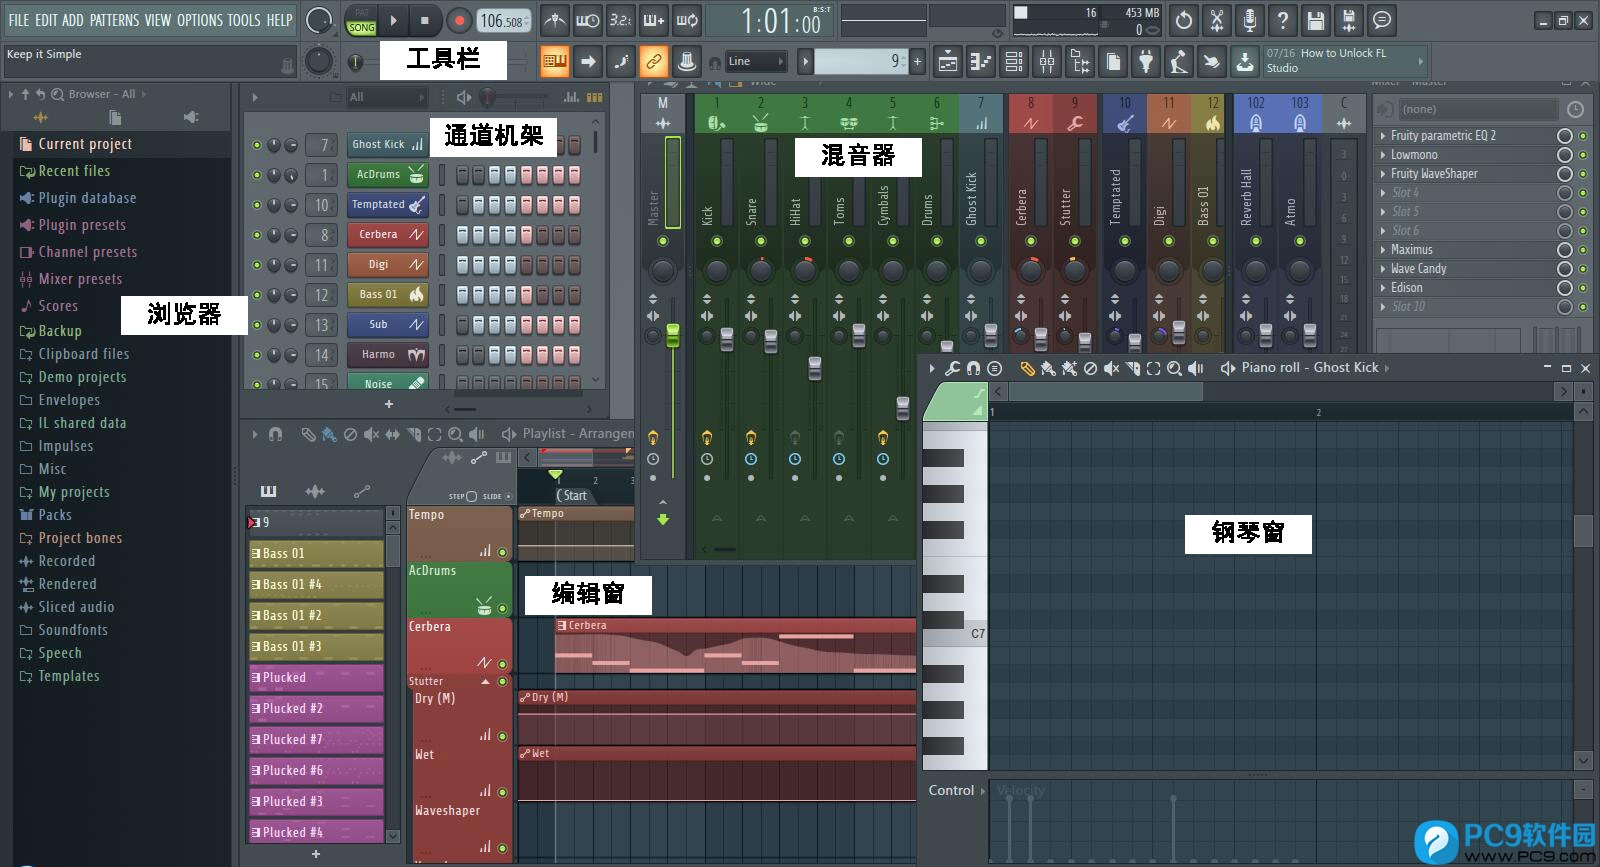Click the undo history circular arrow icon

pyautogui.click(x=1184, y=20)
